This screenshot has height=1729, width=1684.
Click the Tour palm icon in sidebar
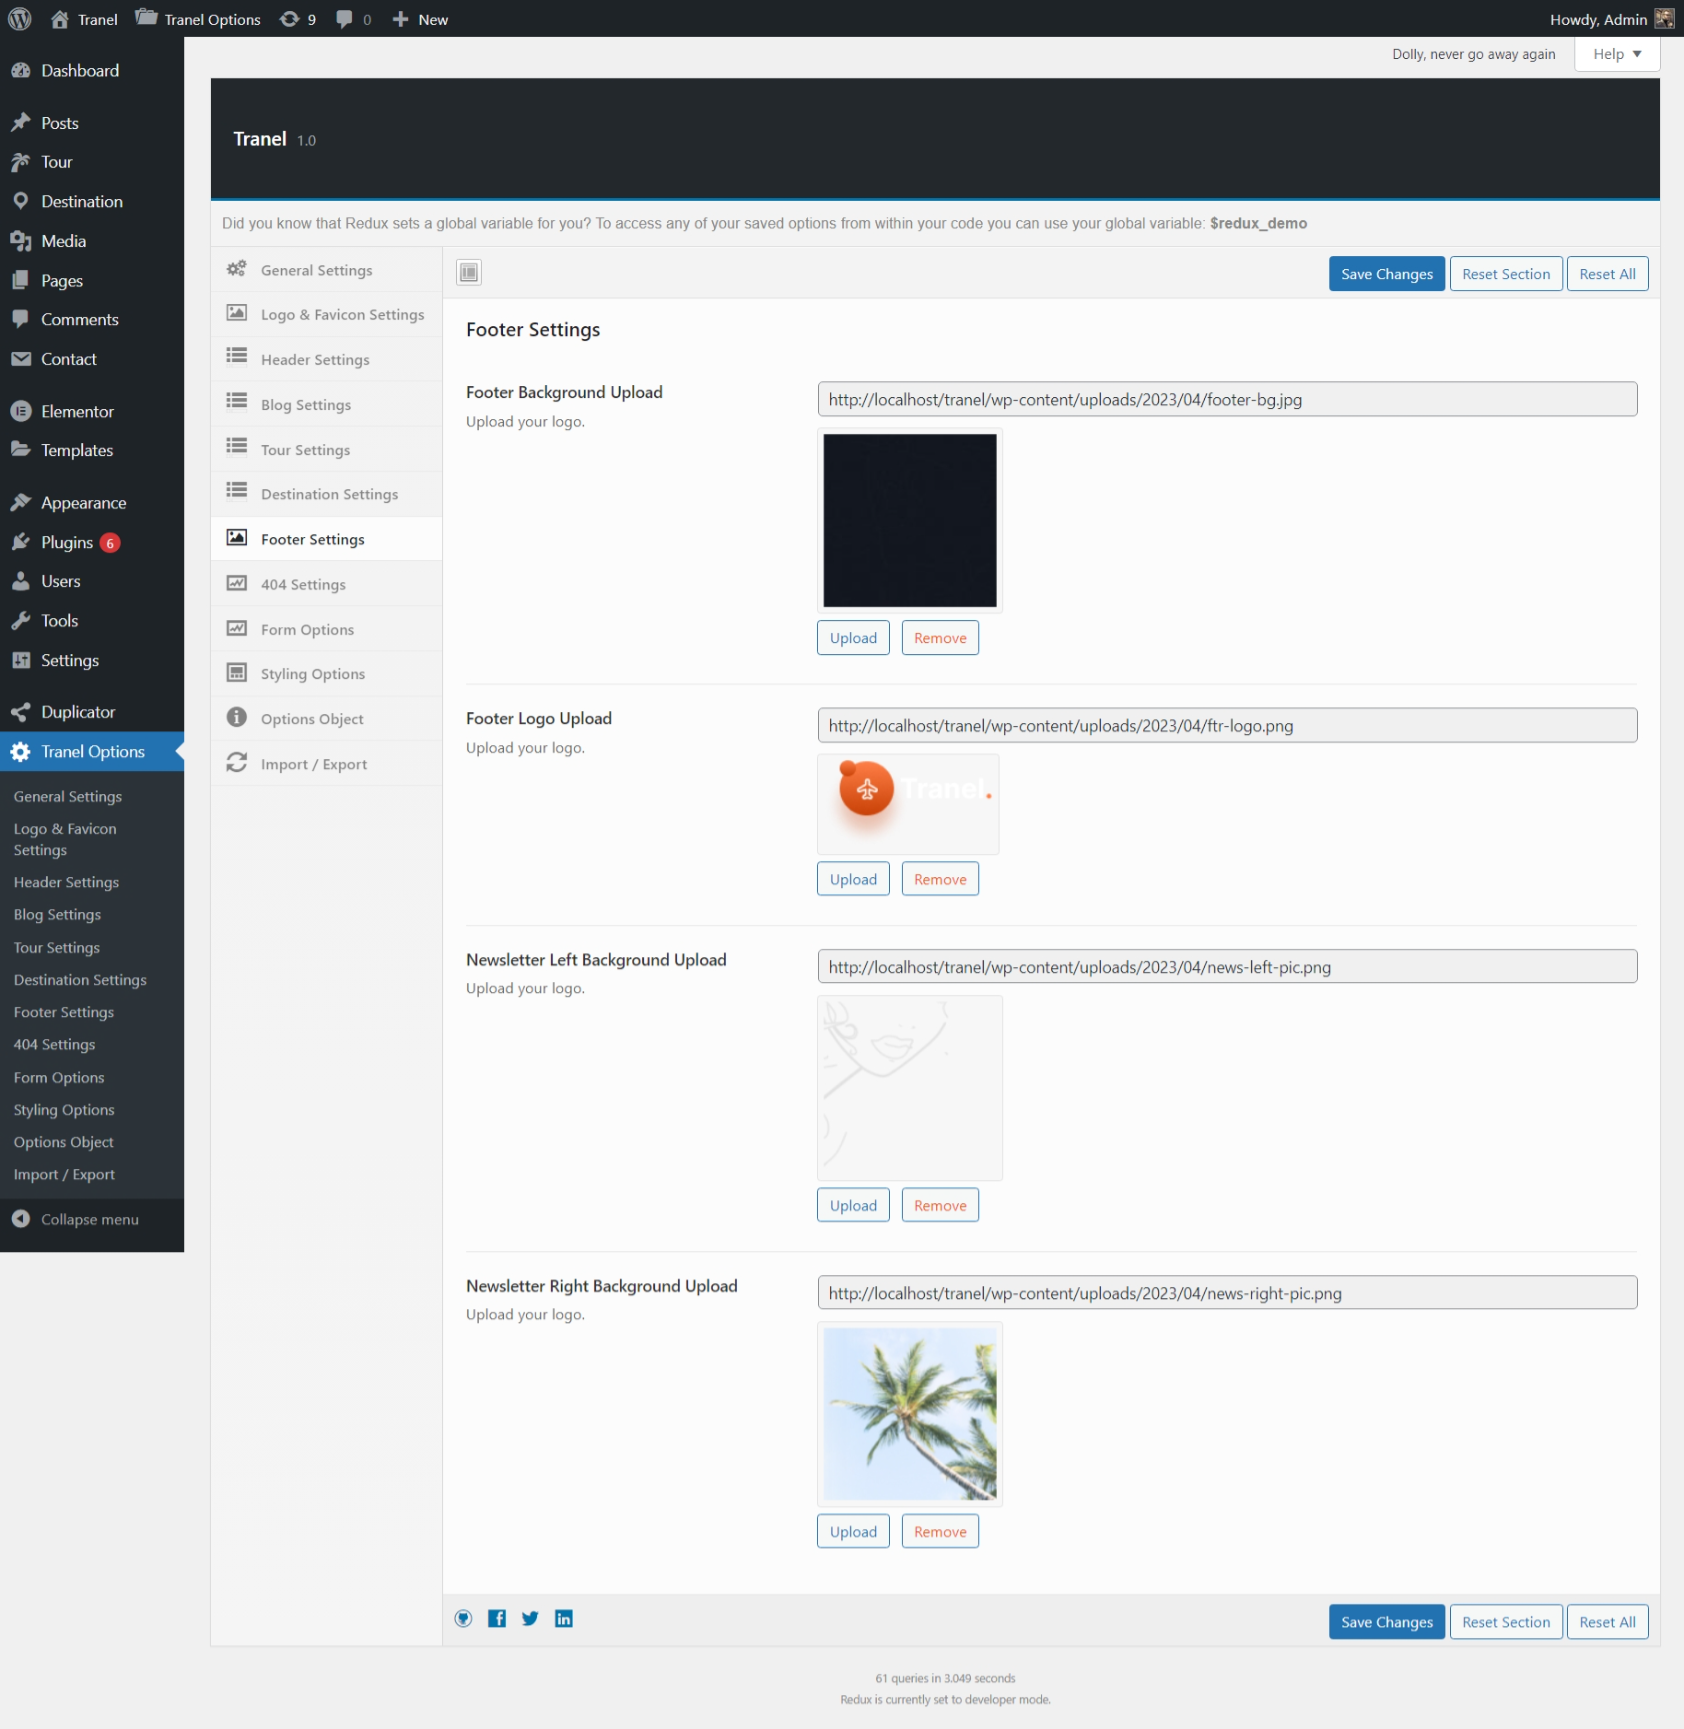21,162
